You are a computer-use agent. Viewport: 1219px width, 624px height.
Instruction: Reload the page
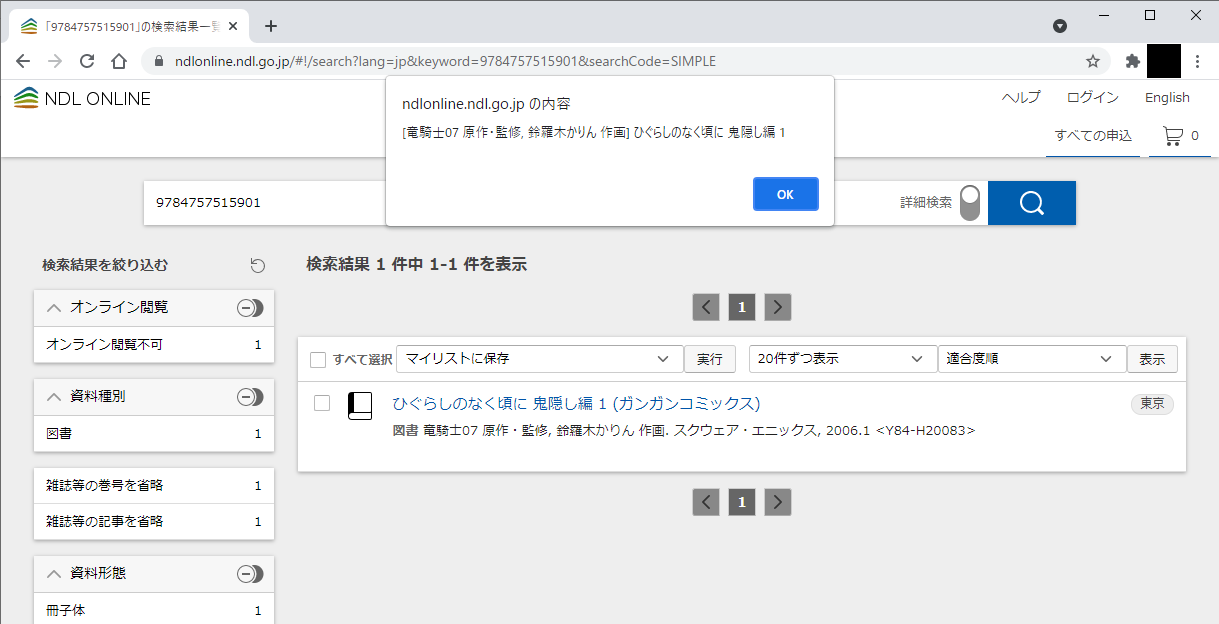tap(87, 61)
